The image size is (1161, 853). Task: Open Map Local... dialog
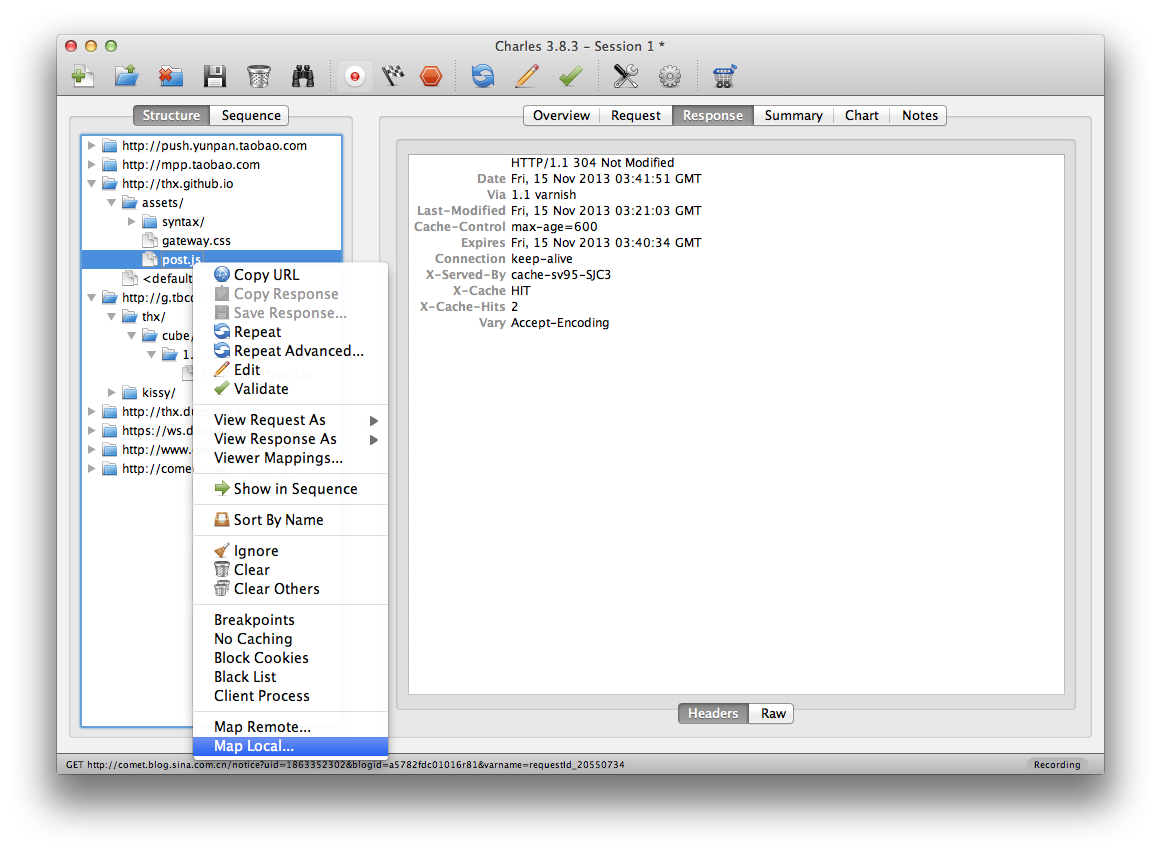coord(290,746)
